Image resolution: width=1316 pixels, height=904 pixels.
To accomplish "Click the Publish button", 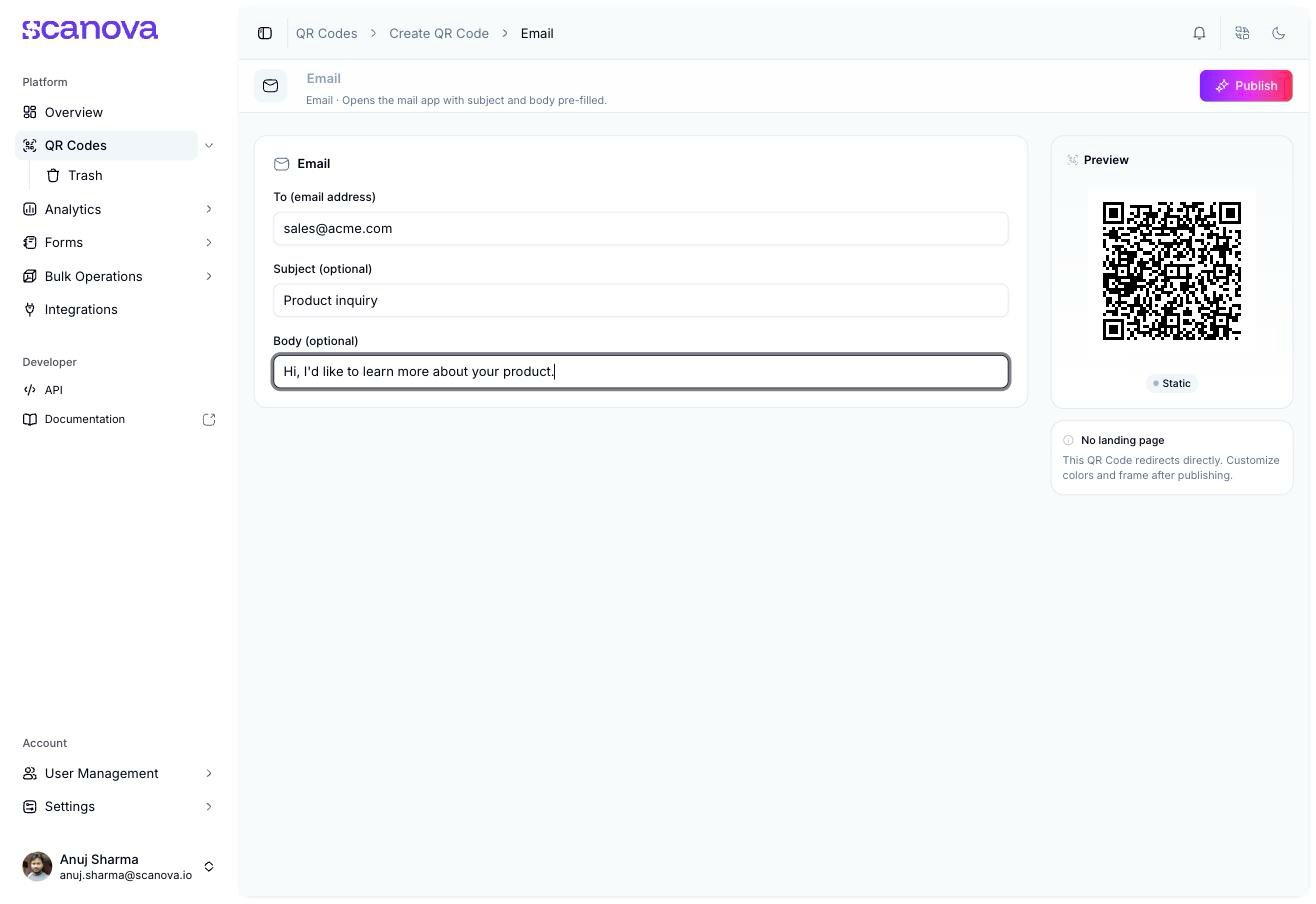I will point(1246,86).
